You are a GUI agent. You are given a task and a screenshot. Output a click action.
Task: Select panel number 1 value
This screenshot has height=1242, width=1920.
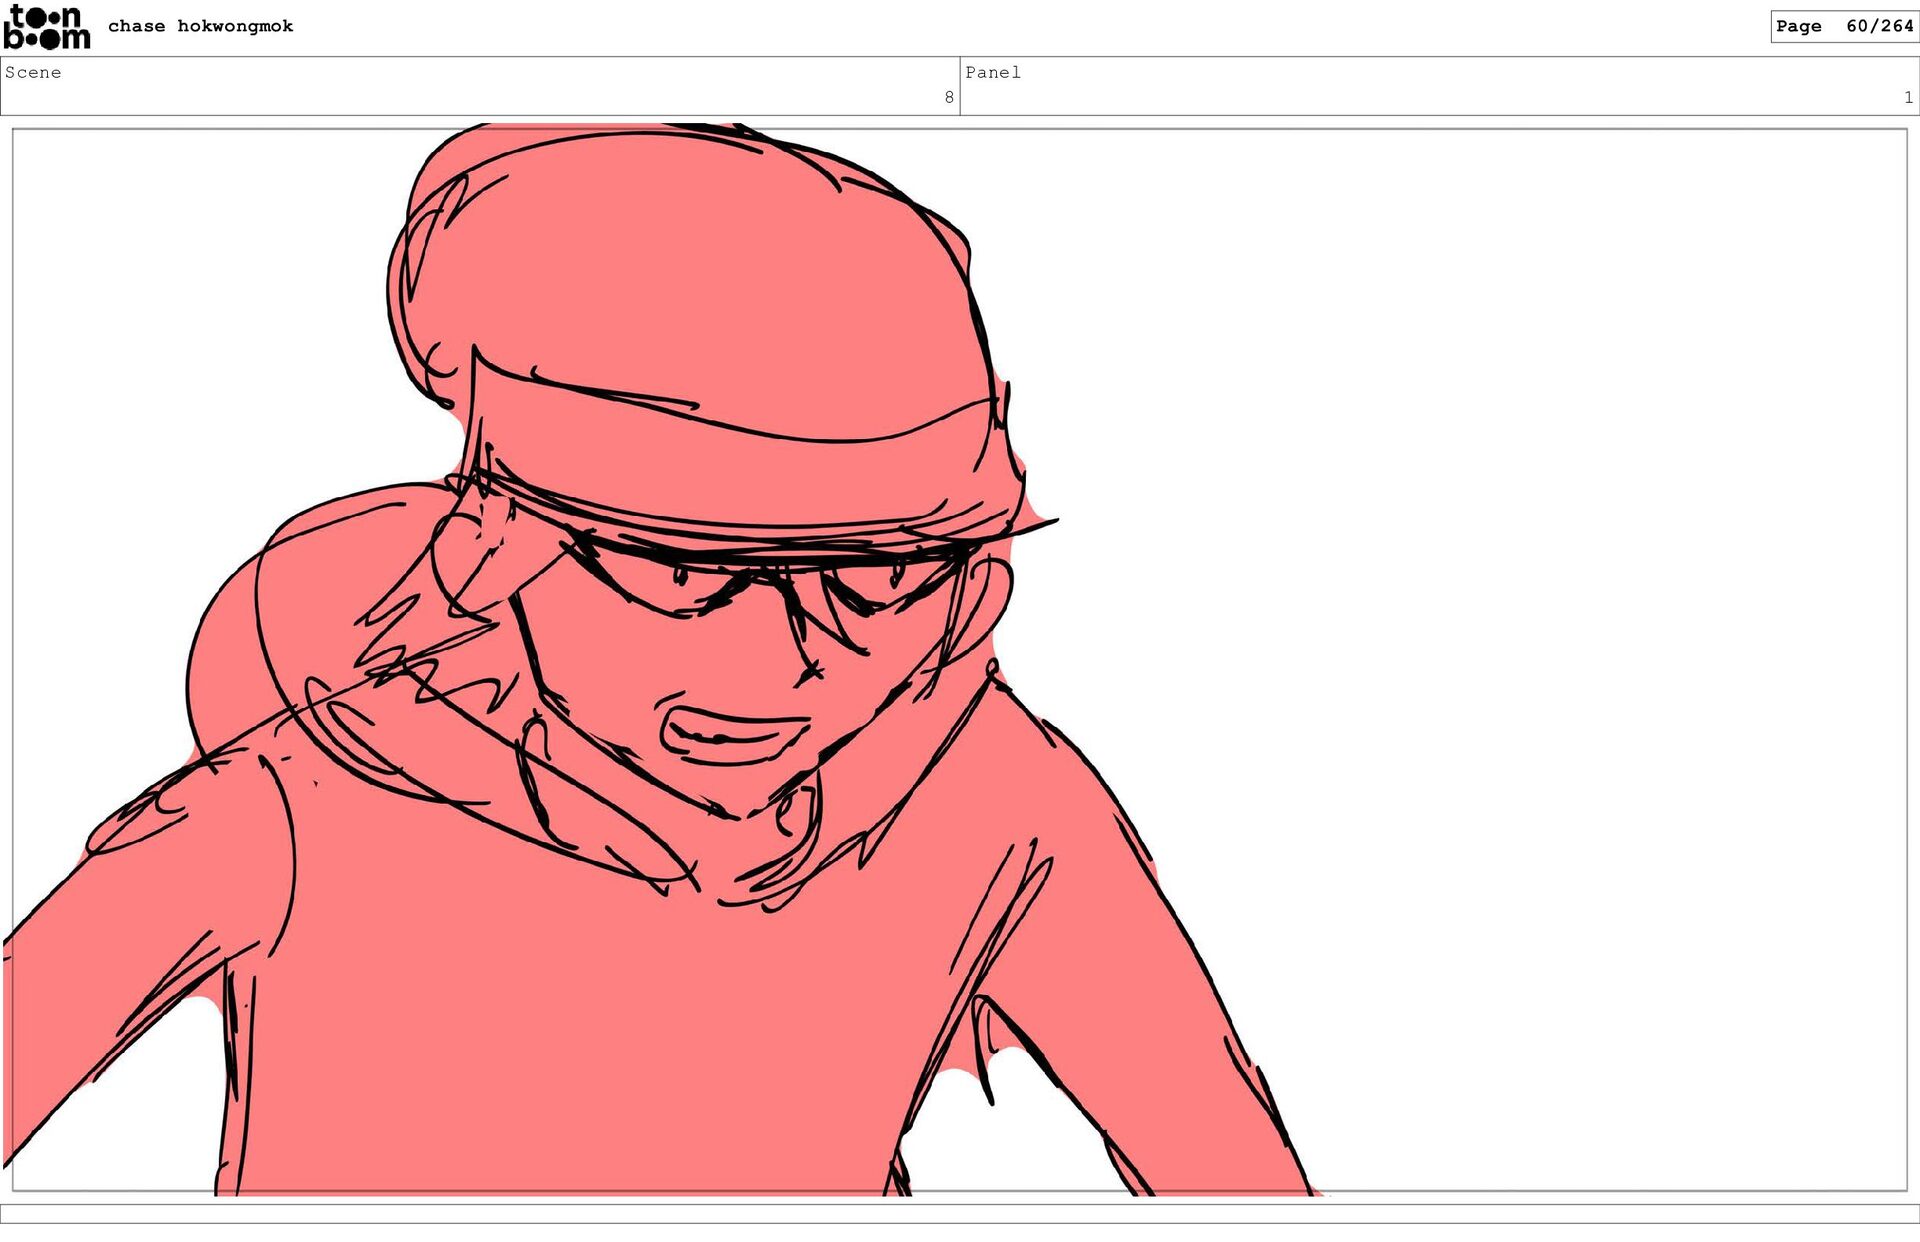point(1908,97)
